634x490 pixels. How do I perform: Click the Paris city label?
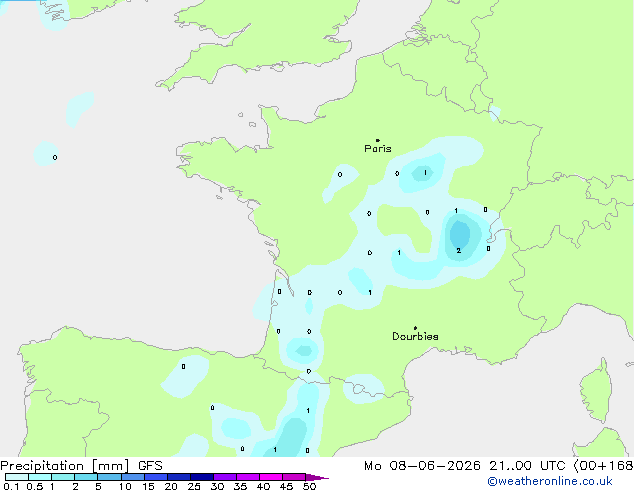378,148
